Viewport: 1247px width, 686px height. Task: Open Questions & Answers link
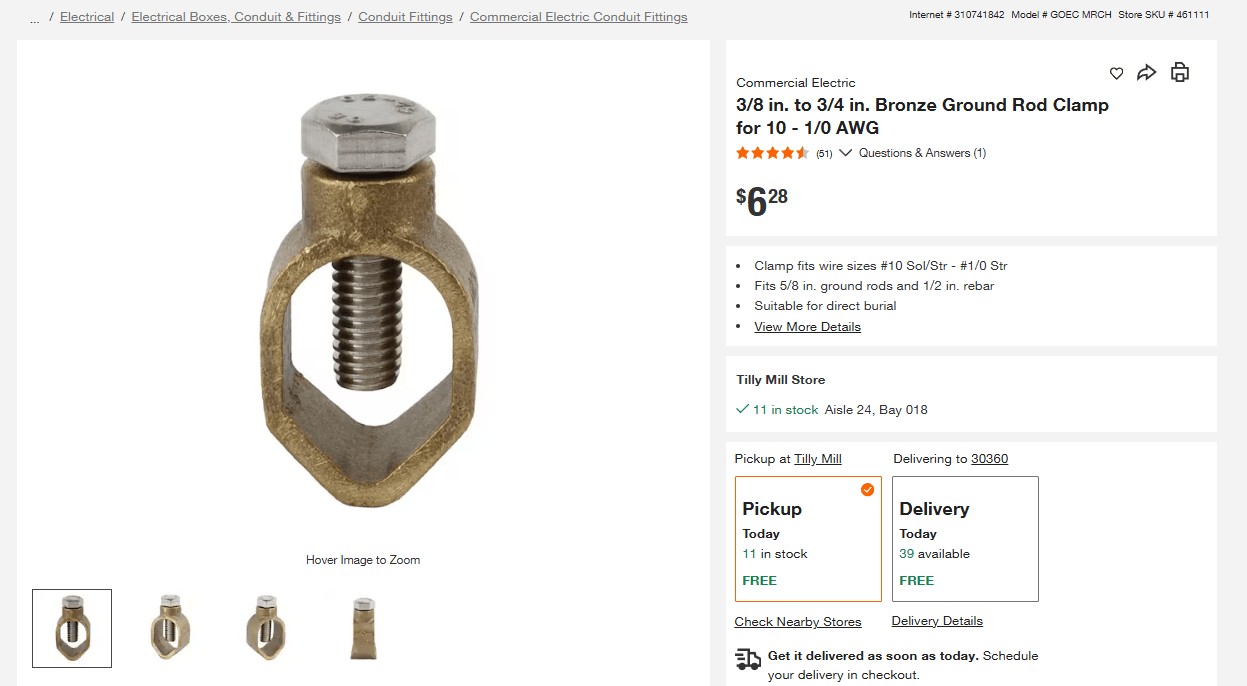click(922, 153)
